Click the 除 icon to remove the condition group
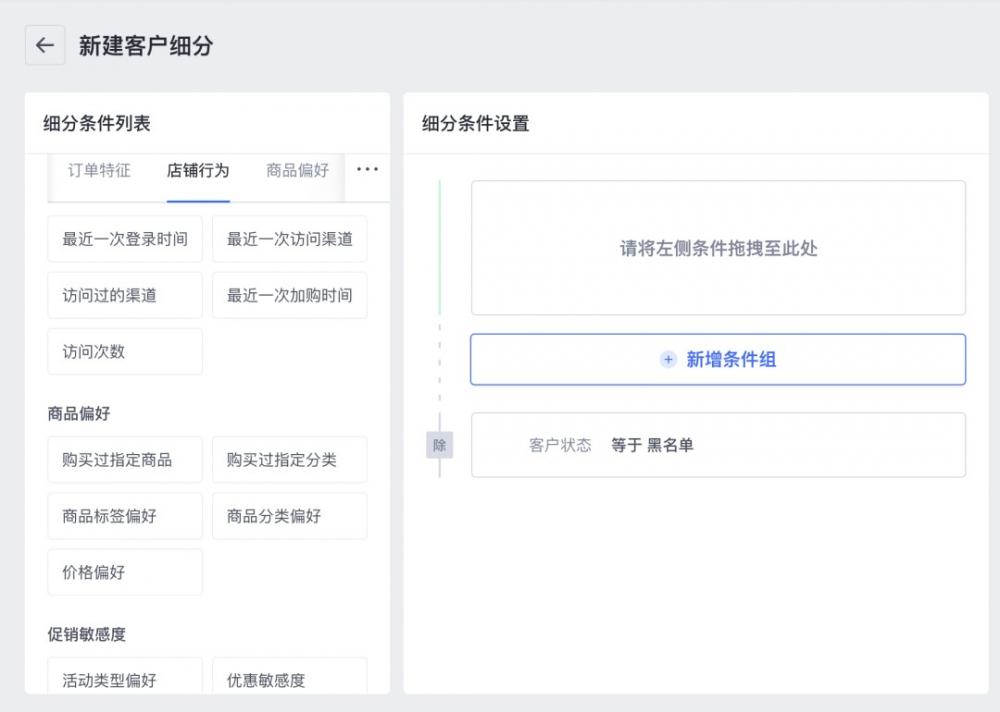The image size is (1000, 712). click(440, 444)
